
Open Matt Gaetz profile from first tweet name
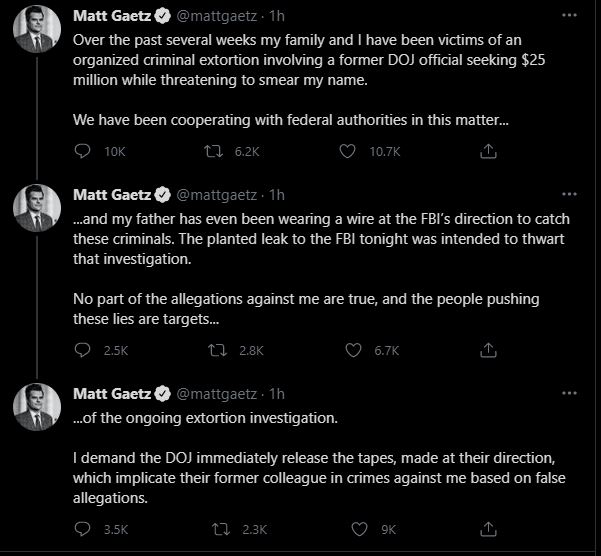112,16
